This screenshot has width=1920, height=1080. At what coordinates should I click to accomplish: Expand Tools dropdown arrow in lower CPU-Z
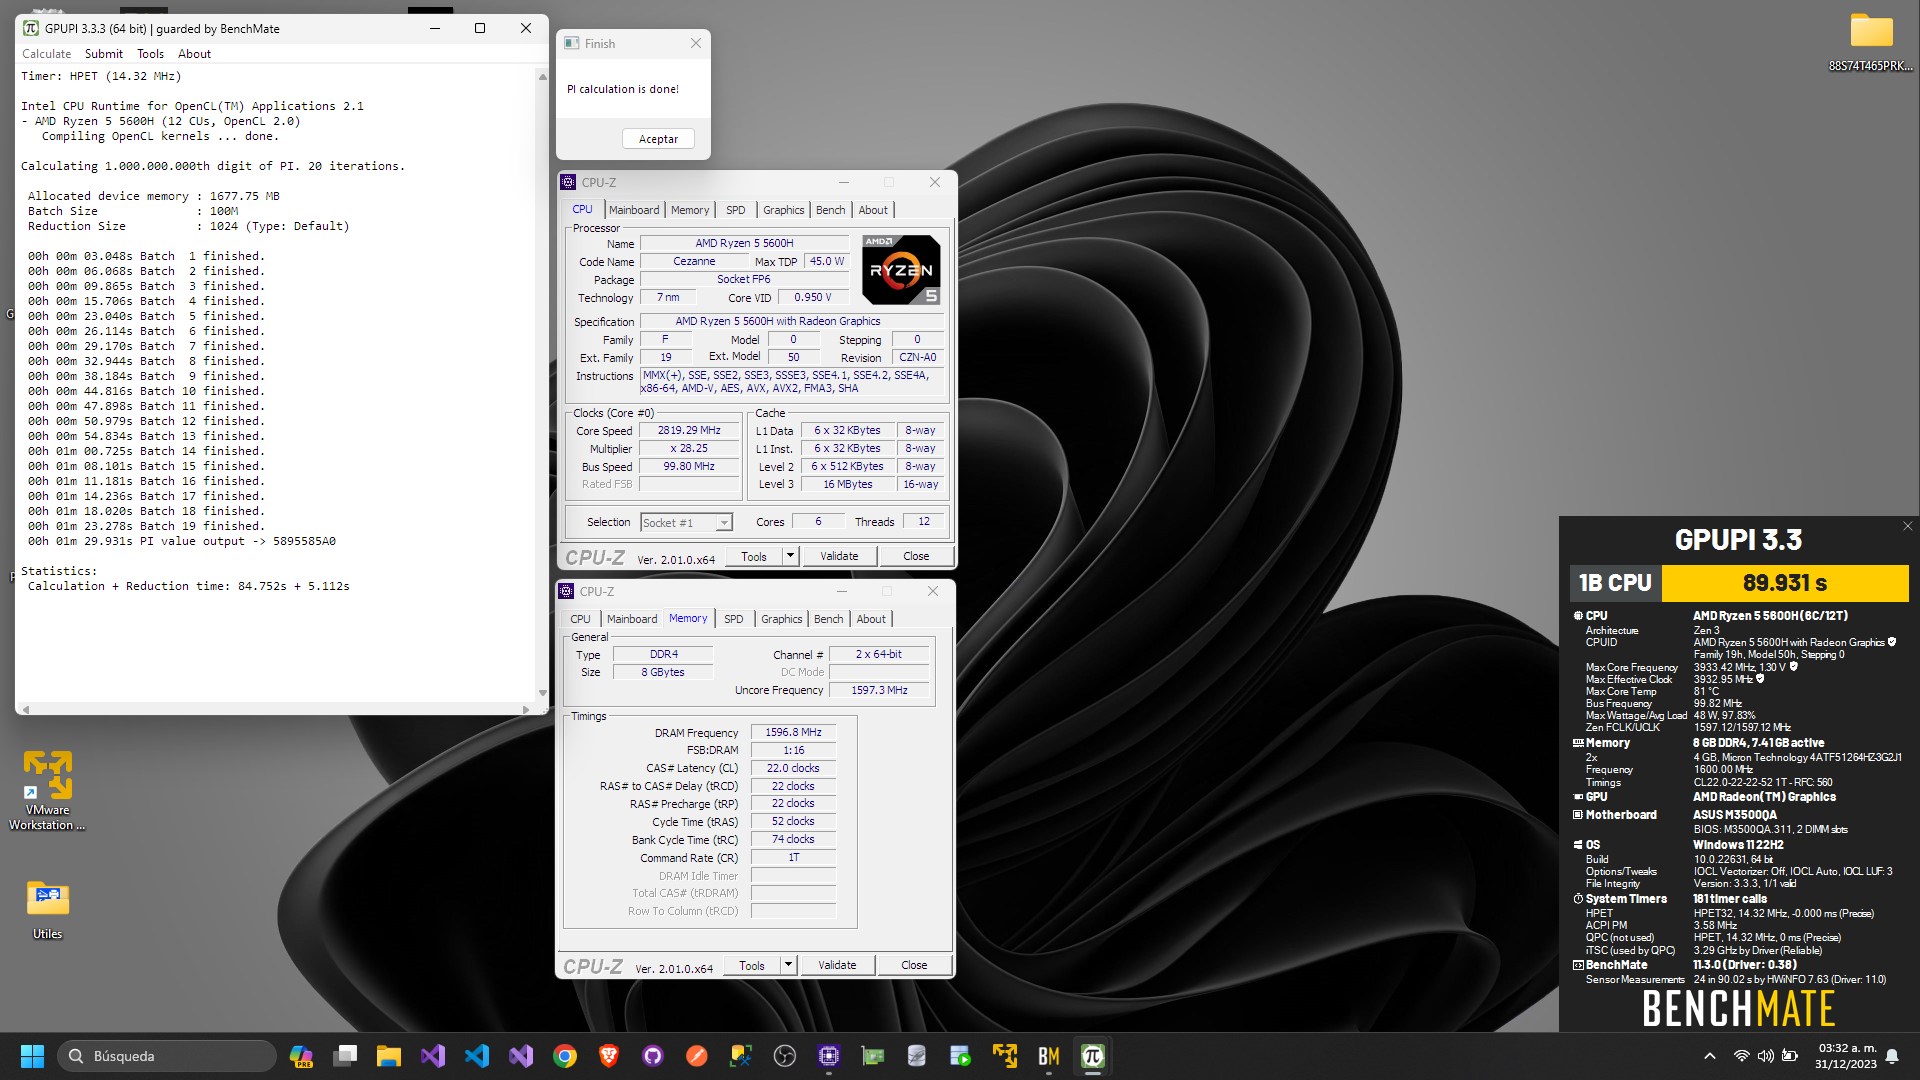pyautogui.click(x=788, y=966)
